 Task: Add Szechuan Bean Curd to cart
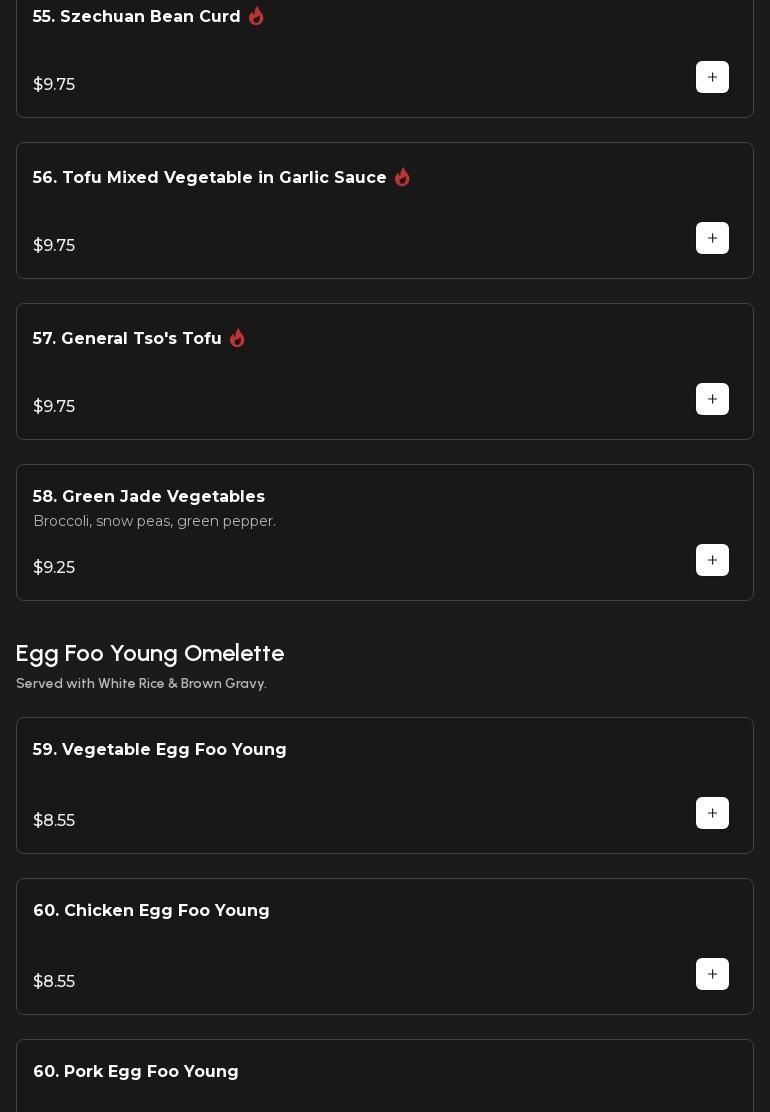712,77
